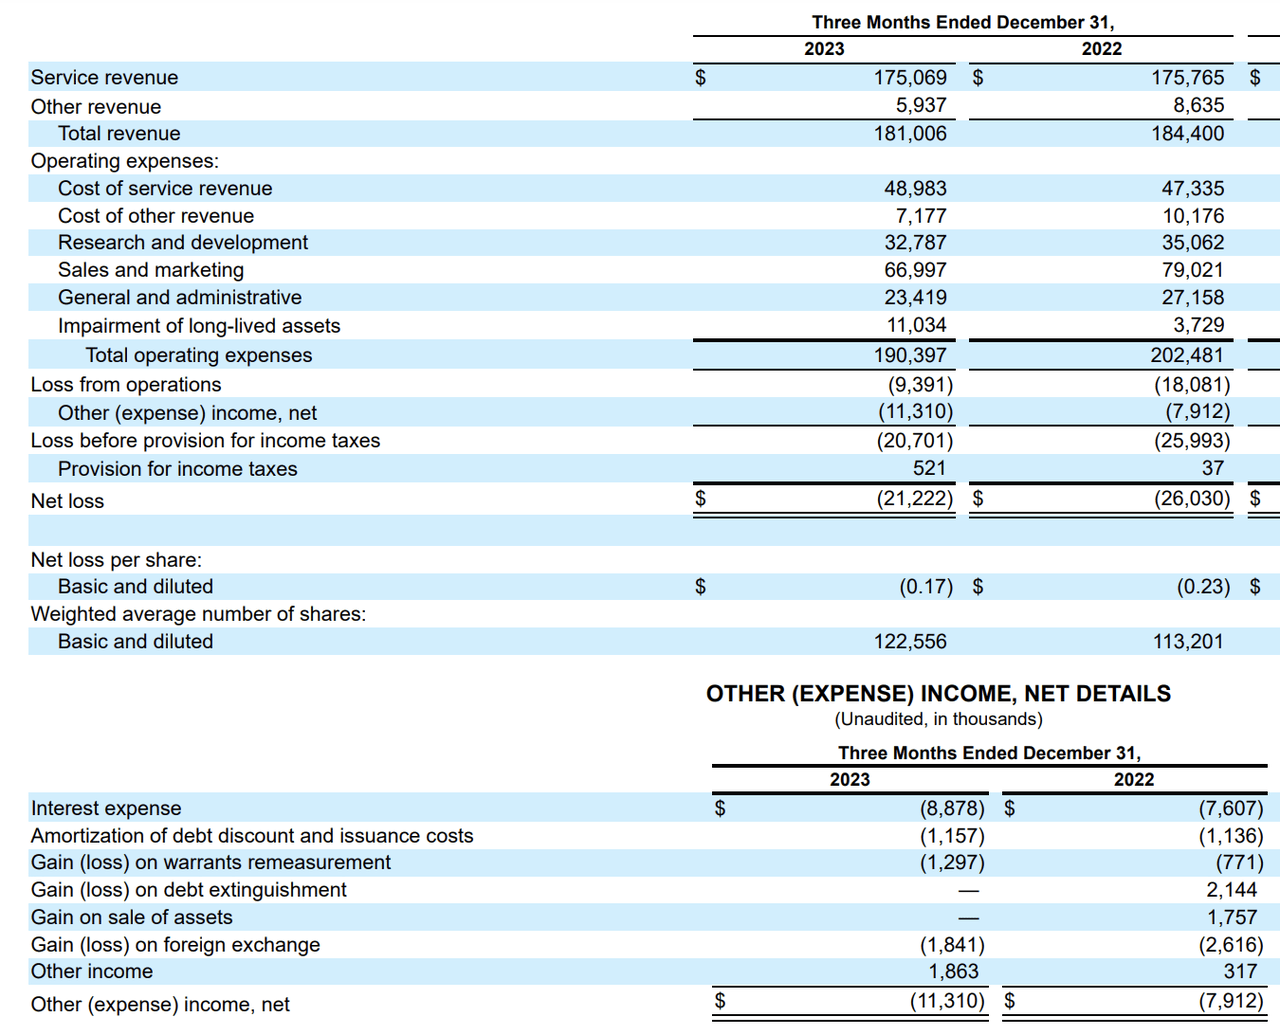The image size is (1280, 1035).
Task: Select 'General and administrative' label
Action: point(180,297)
